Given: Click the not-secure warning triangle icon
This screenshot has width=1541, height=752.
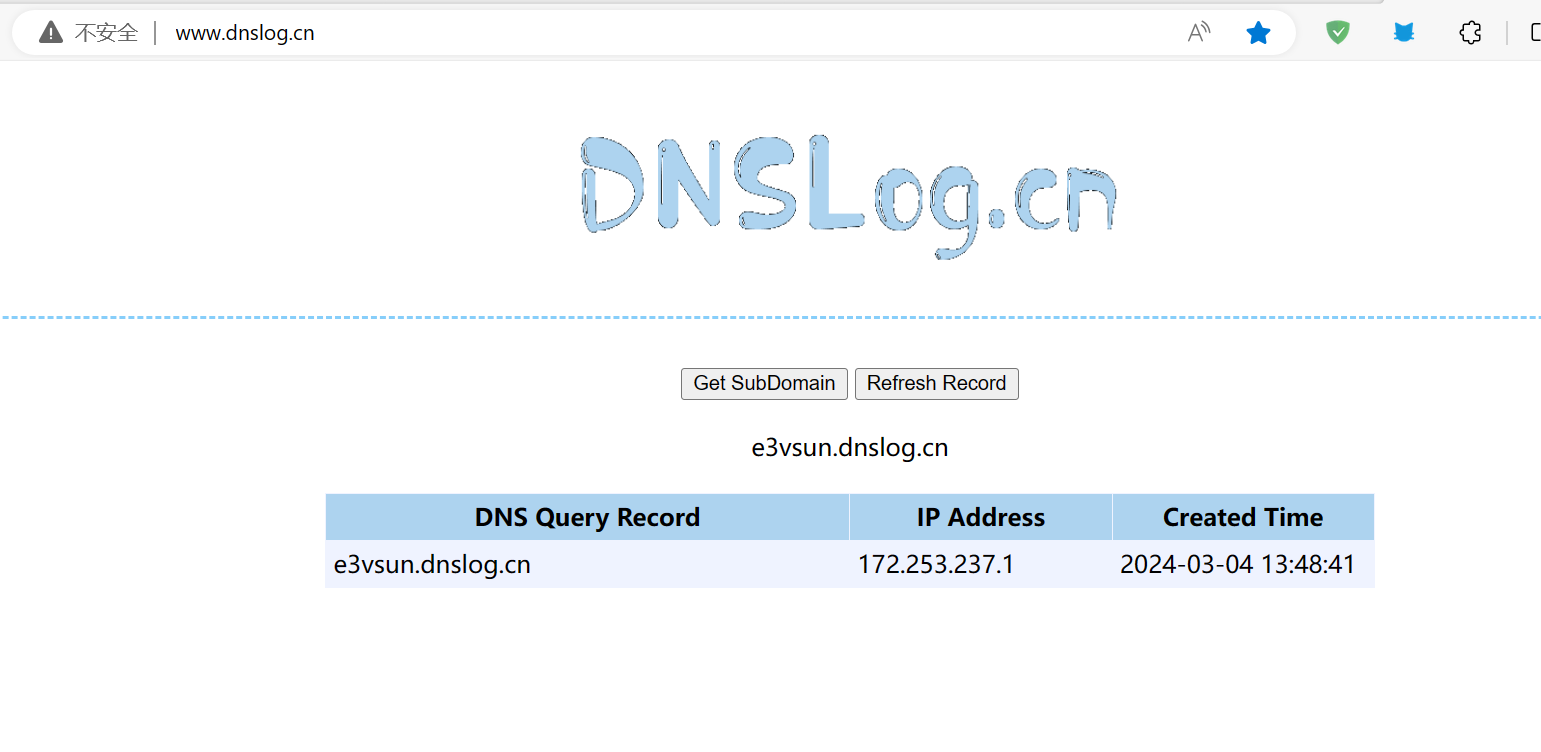Looking at the screenshot, I should pos(50,33).
